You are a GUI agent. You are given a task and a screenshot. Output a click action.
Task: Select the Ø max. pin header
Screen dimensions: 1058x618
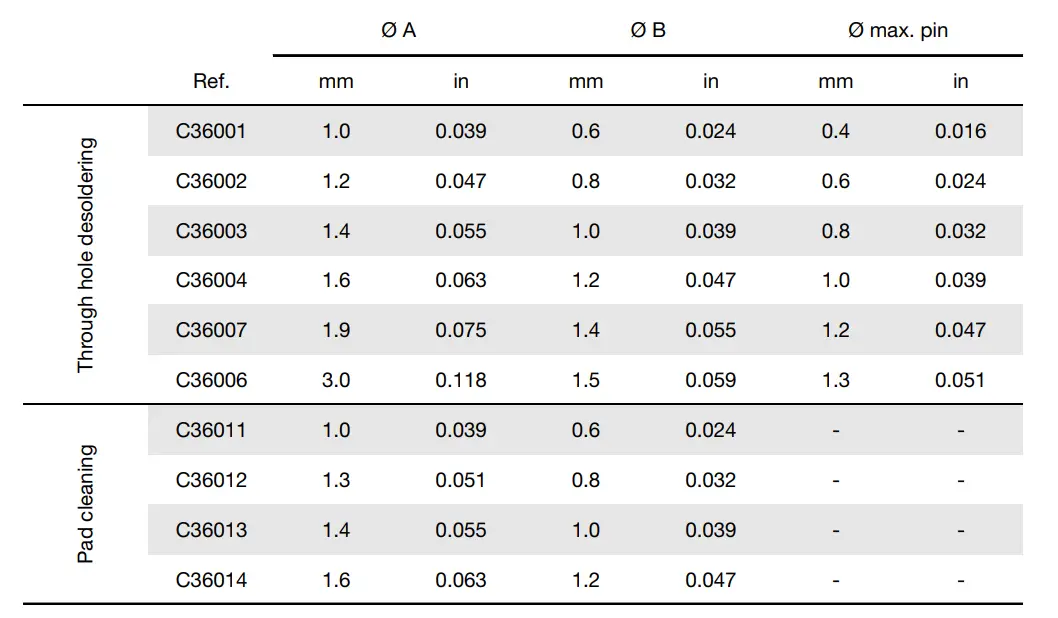click(x=897, y=30)
